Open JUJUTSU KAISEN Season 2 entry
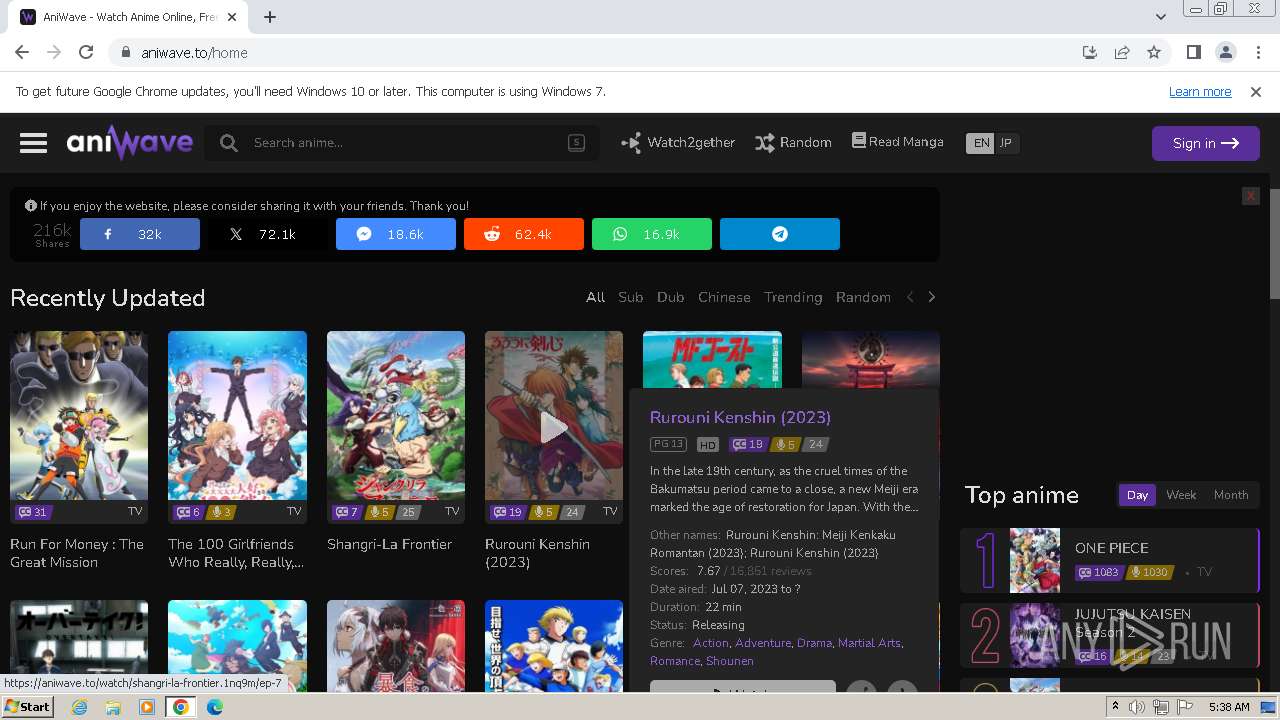This screenshot has width=1280, height=720. pyautogui.click(x=1109, y=634)
